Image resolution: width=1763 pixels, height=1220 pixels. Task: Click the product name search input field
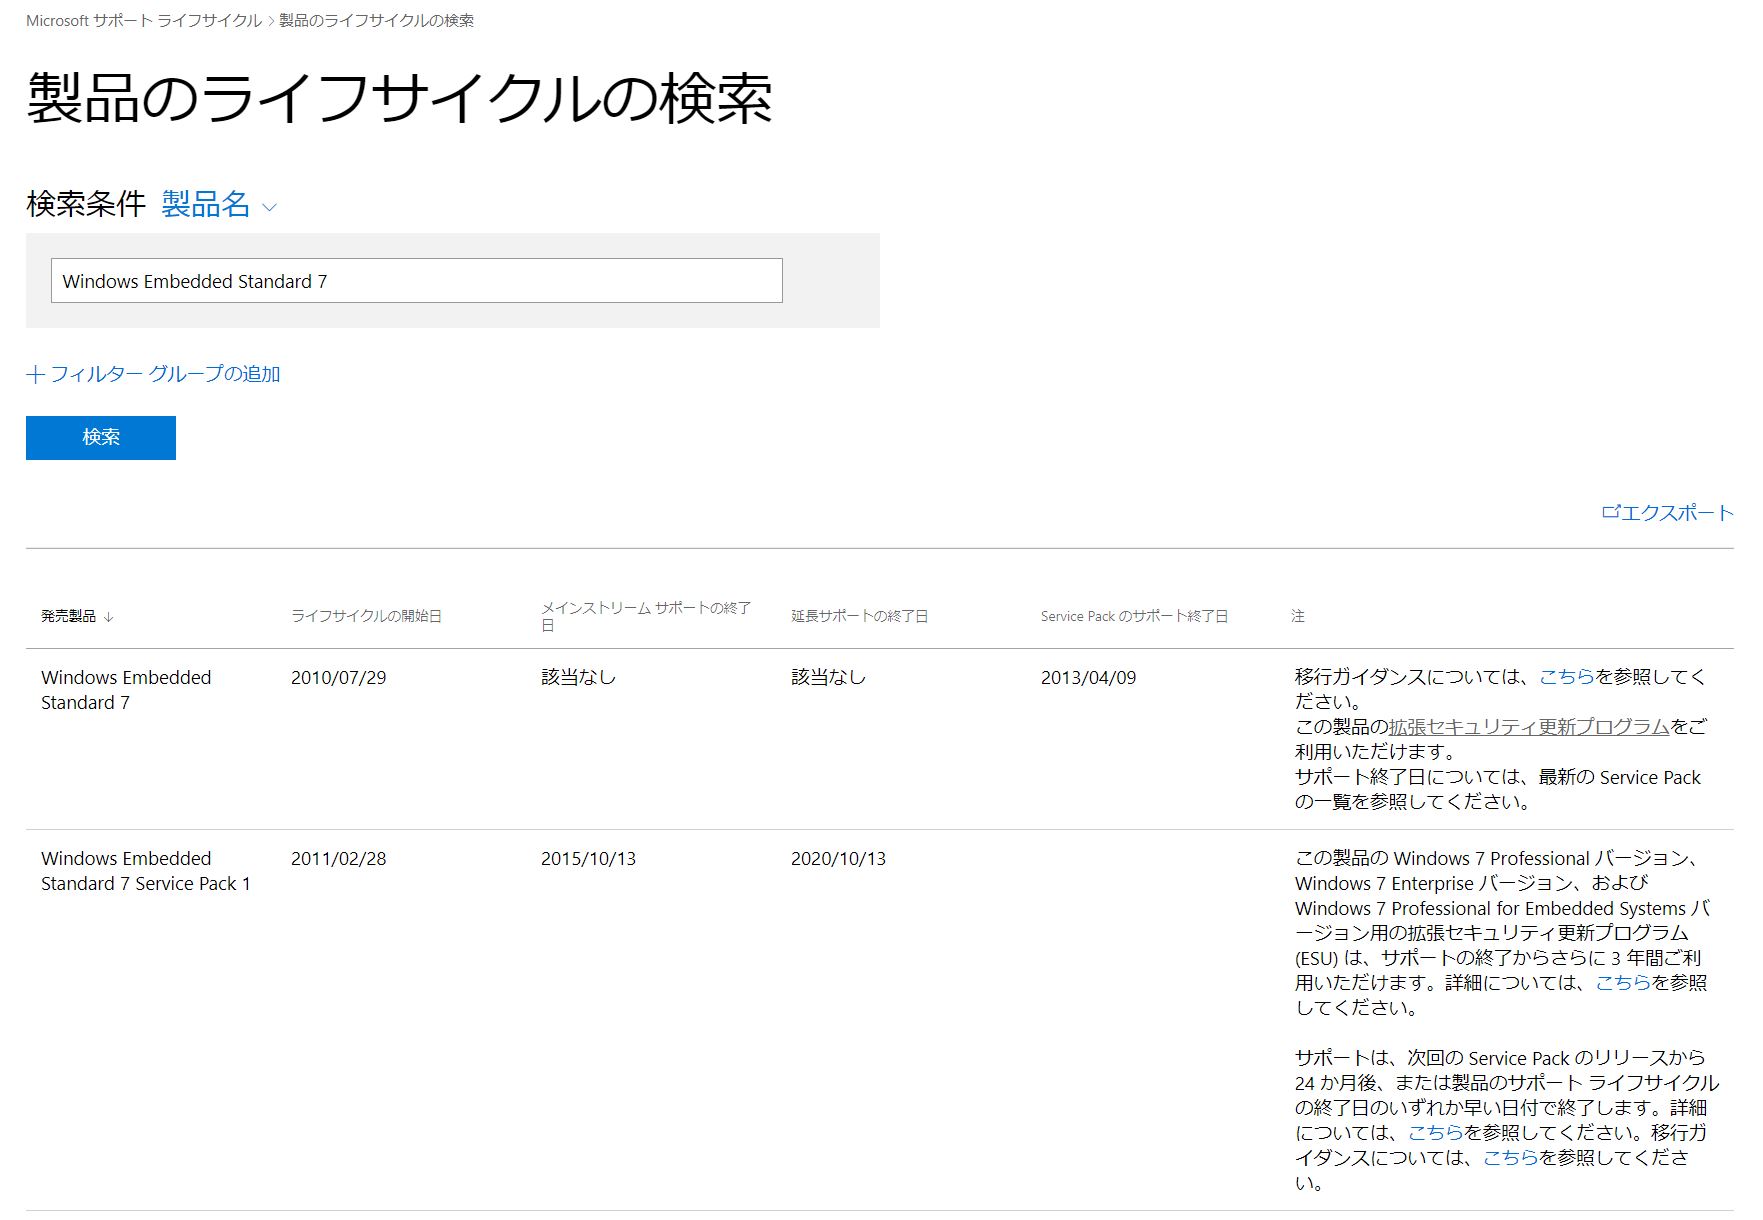(416, 281)
